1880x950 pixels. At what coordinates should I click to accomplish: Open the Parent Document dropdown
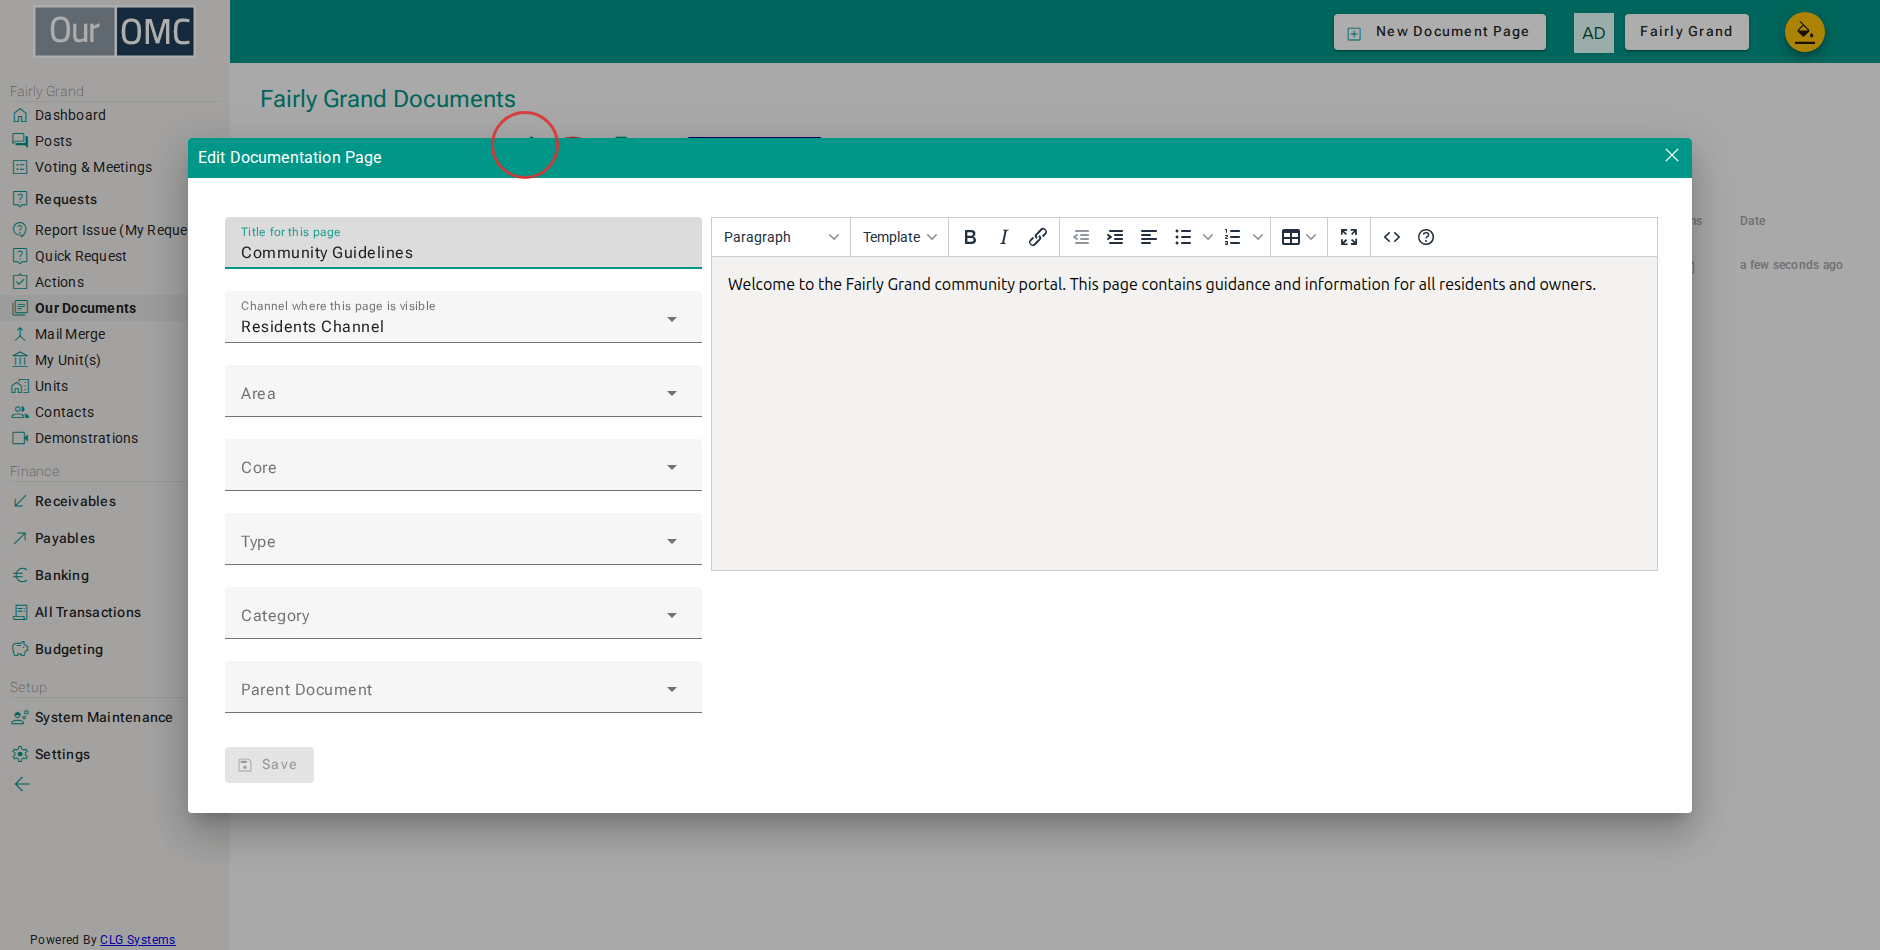coord(463,687)
